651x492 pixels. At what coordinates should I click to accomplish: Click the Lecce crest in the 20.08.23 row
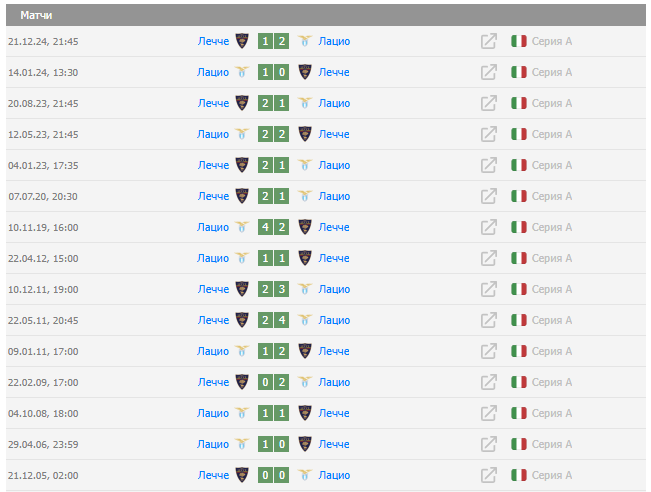tap(242, 103)
